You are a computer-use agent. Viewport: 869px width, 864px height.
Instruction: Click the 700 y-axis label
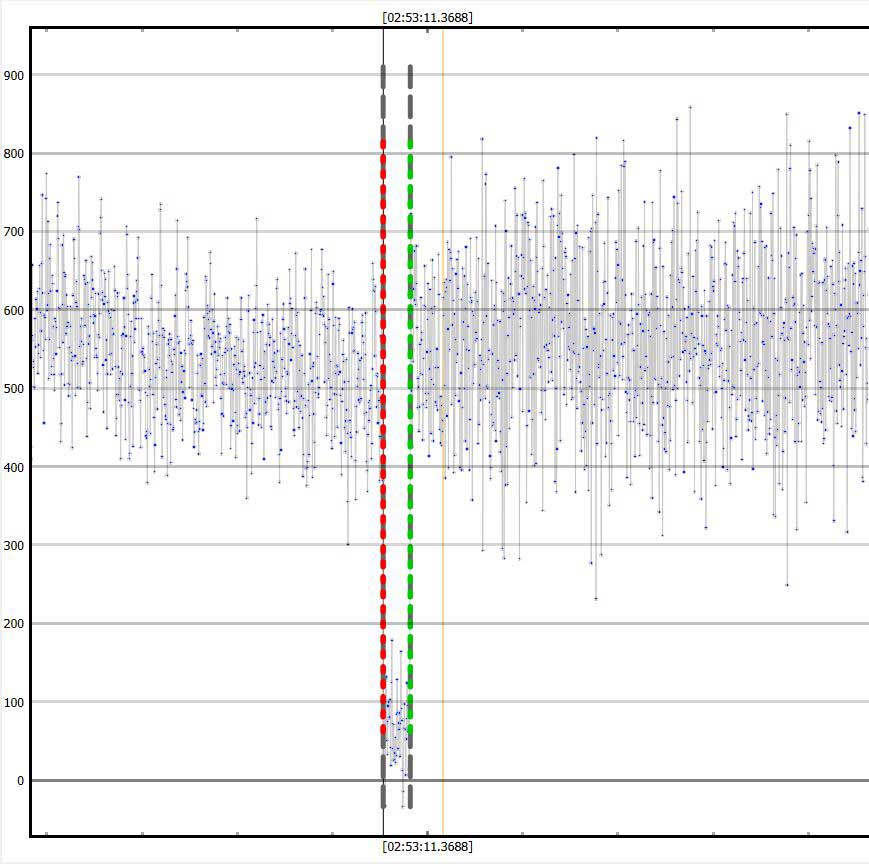(x=14, y=232)
